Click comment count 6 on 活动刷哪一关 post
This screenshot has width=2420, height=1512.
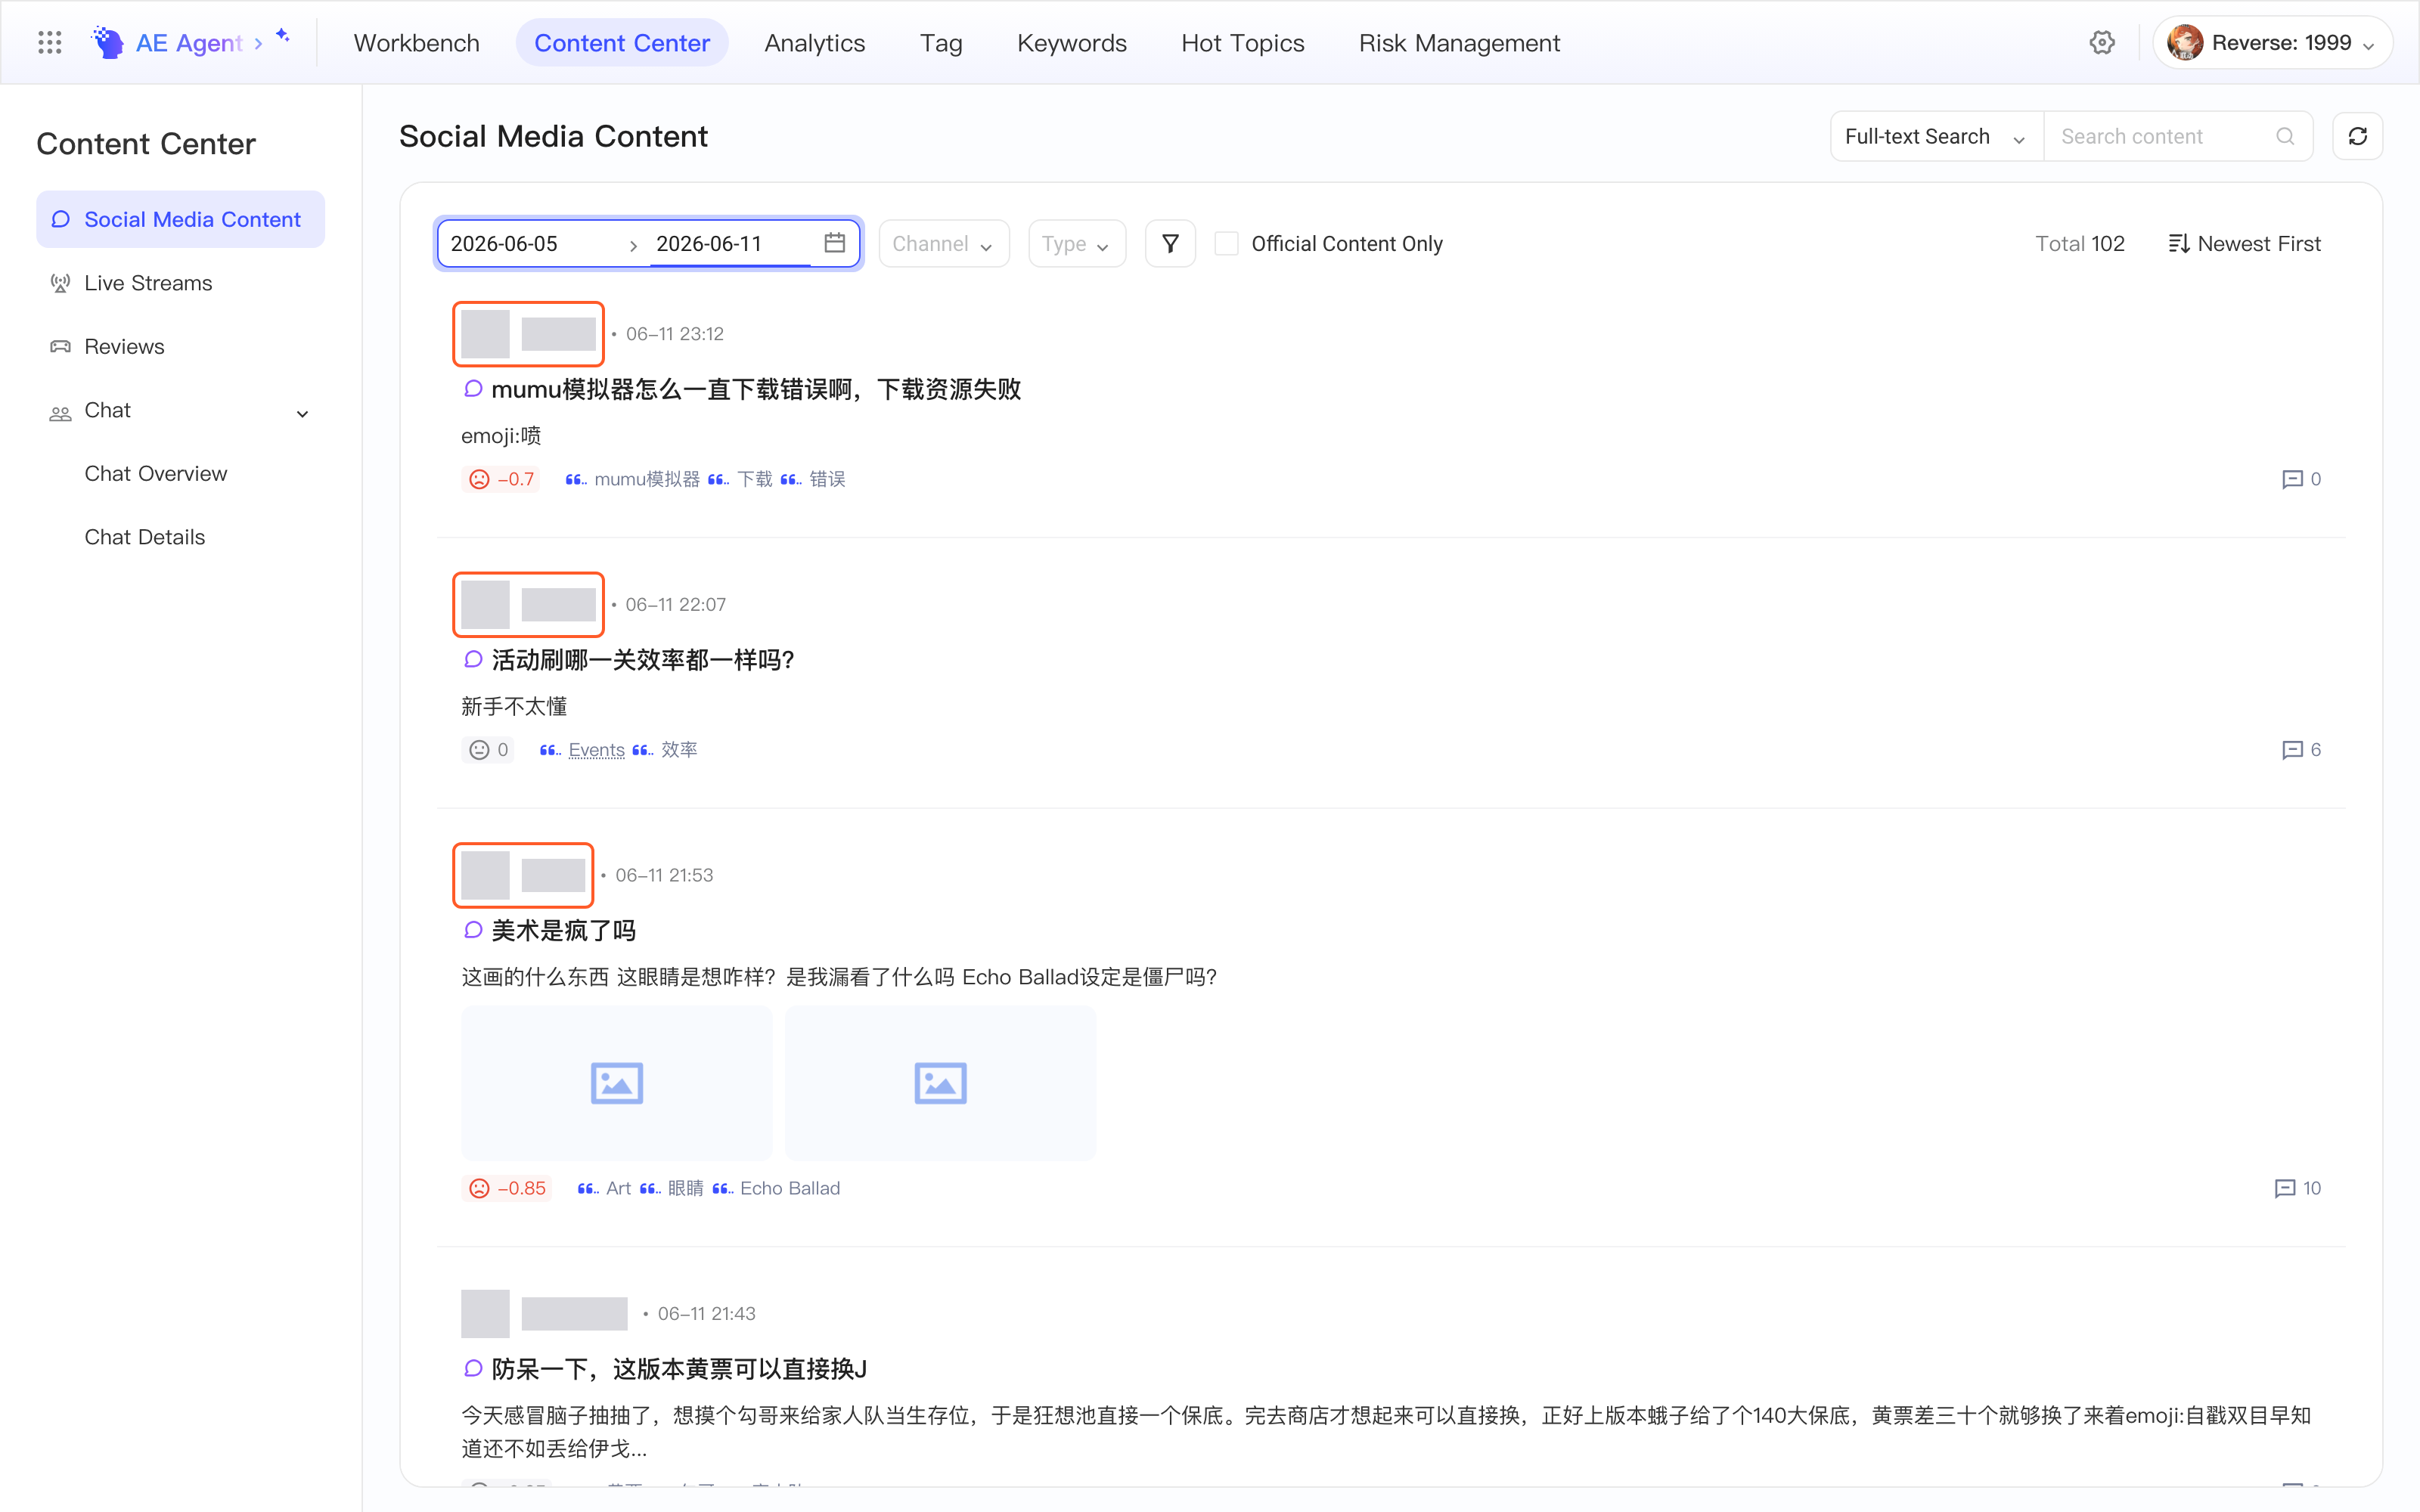pyautogui.click(x=2300, y=750)
